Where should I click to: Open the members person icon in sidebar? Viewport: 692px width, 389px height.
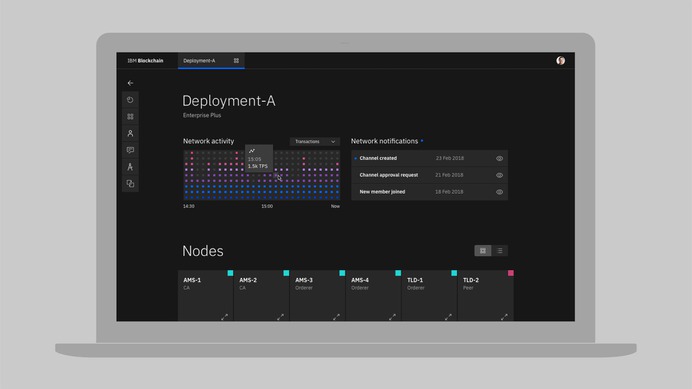point(130,133)
